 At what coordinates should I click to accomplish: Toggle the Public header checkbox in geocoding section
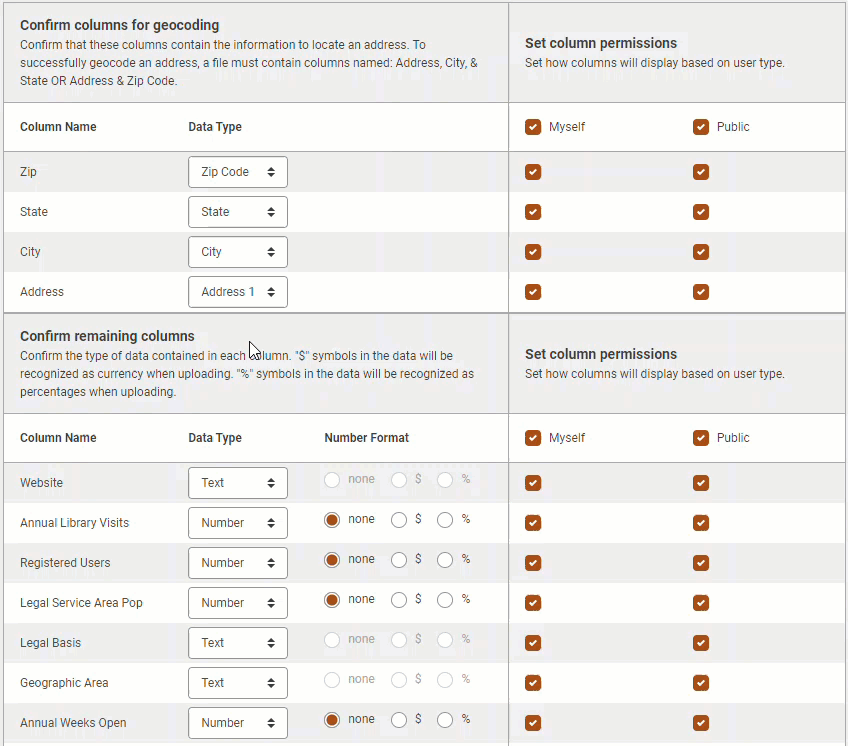click(x=701, y=127)
